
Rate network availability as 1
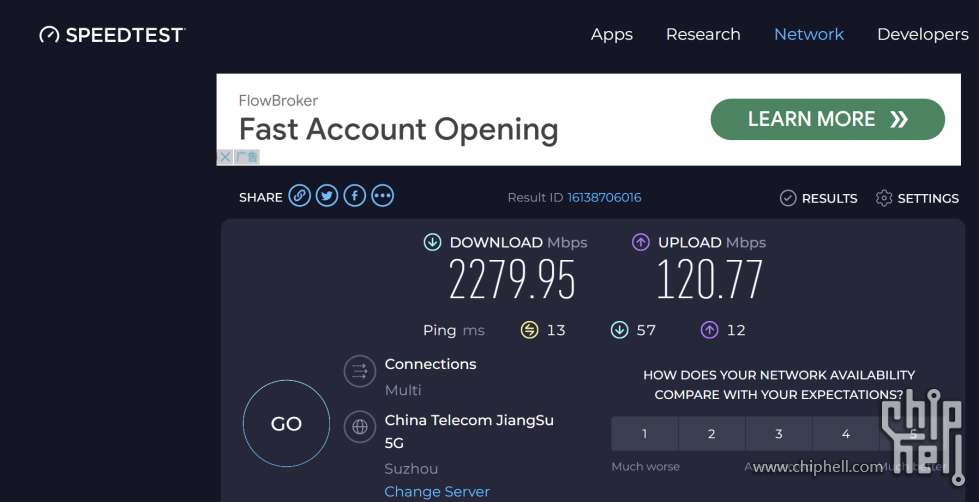point(644,433)
